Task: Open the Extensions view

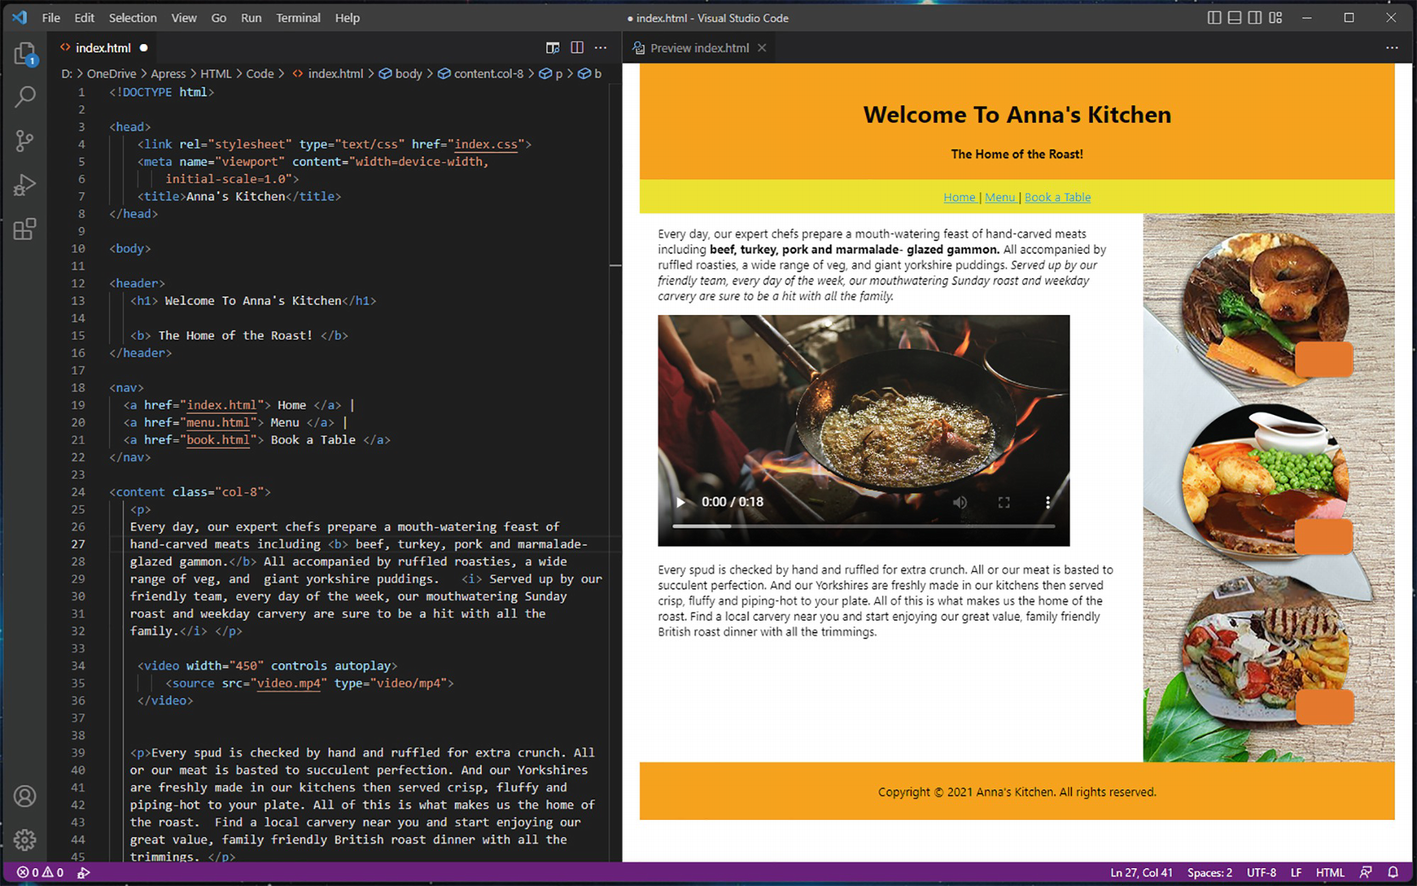Action: click(x=25, y=229)
